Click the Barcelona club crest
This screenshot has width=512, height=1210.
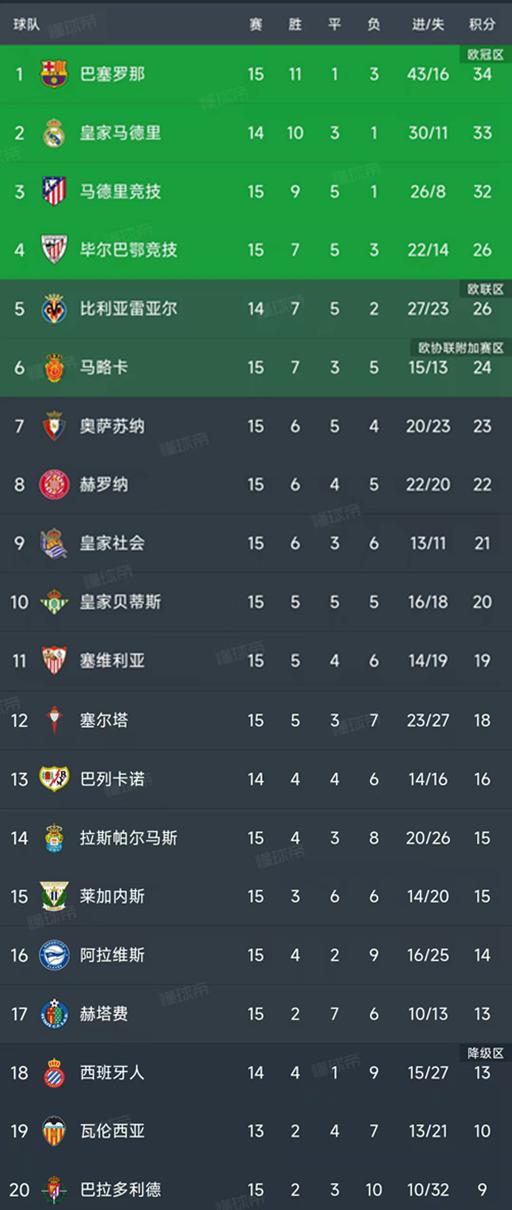point(53,74)
